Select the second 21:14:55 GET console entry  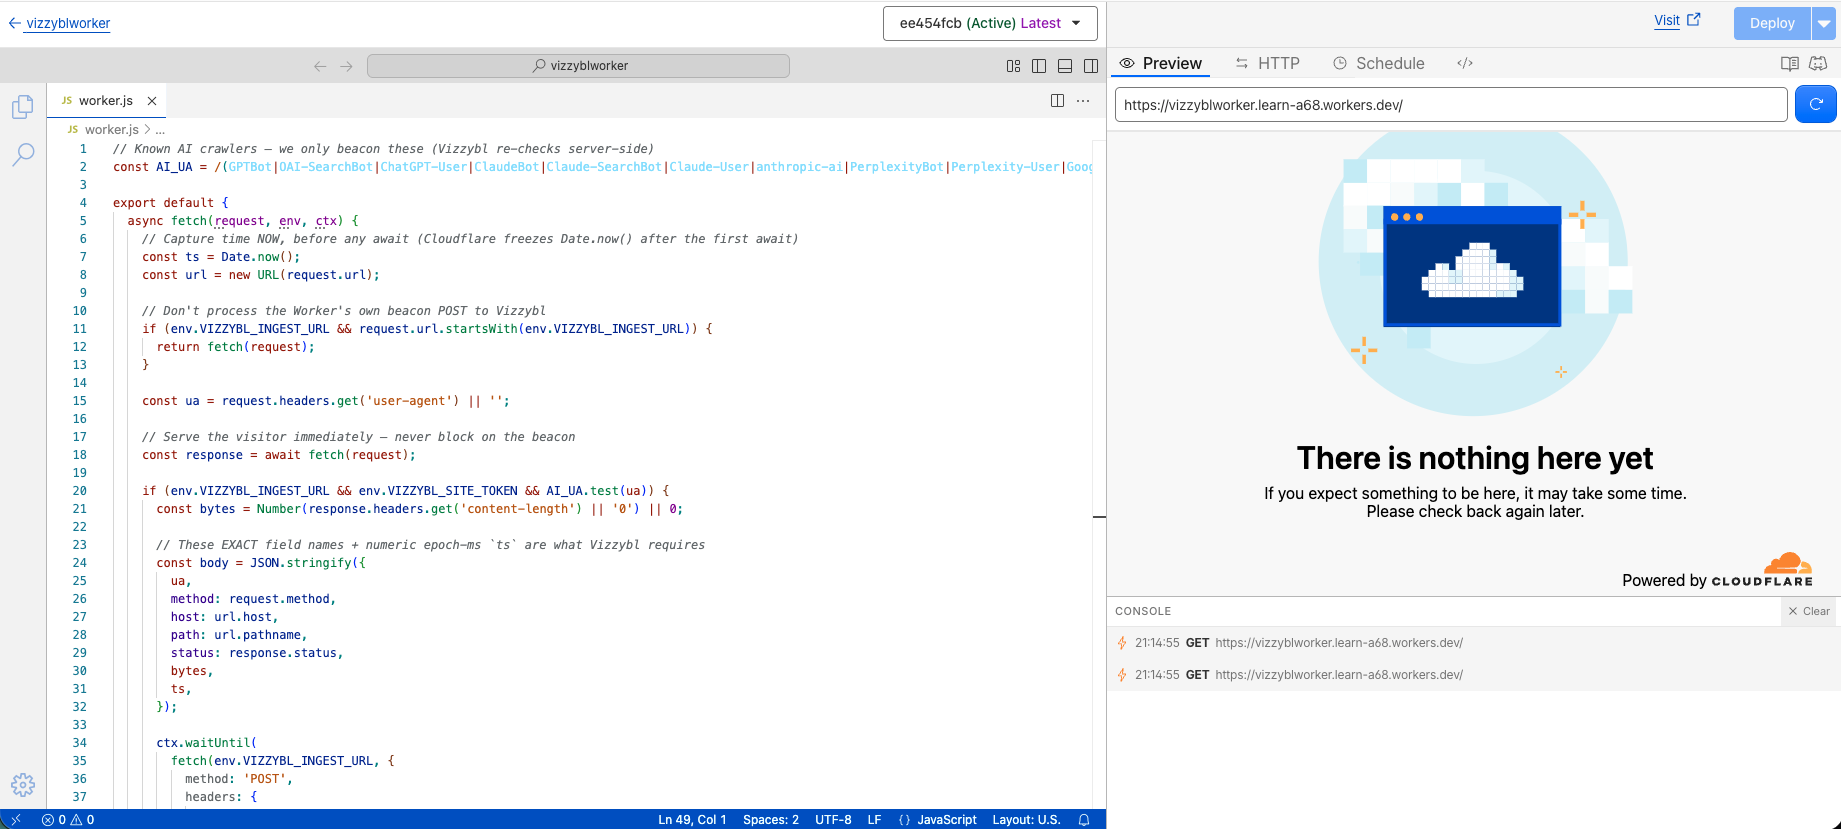(x=1474, y=675)
